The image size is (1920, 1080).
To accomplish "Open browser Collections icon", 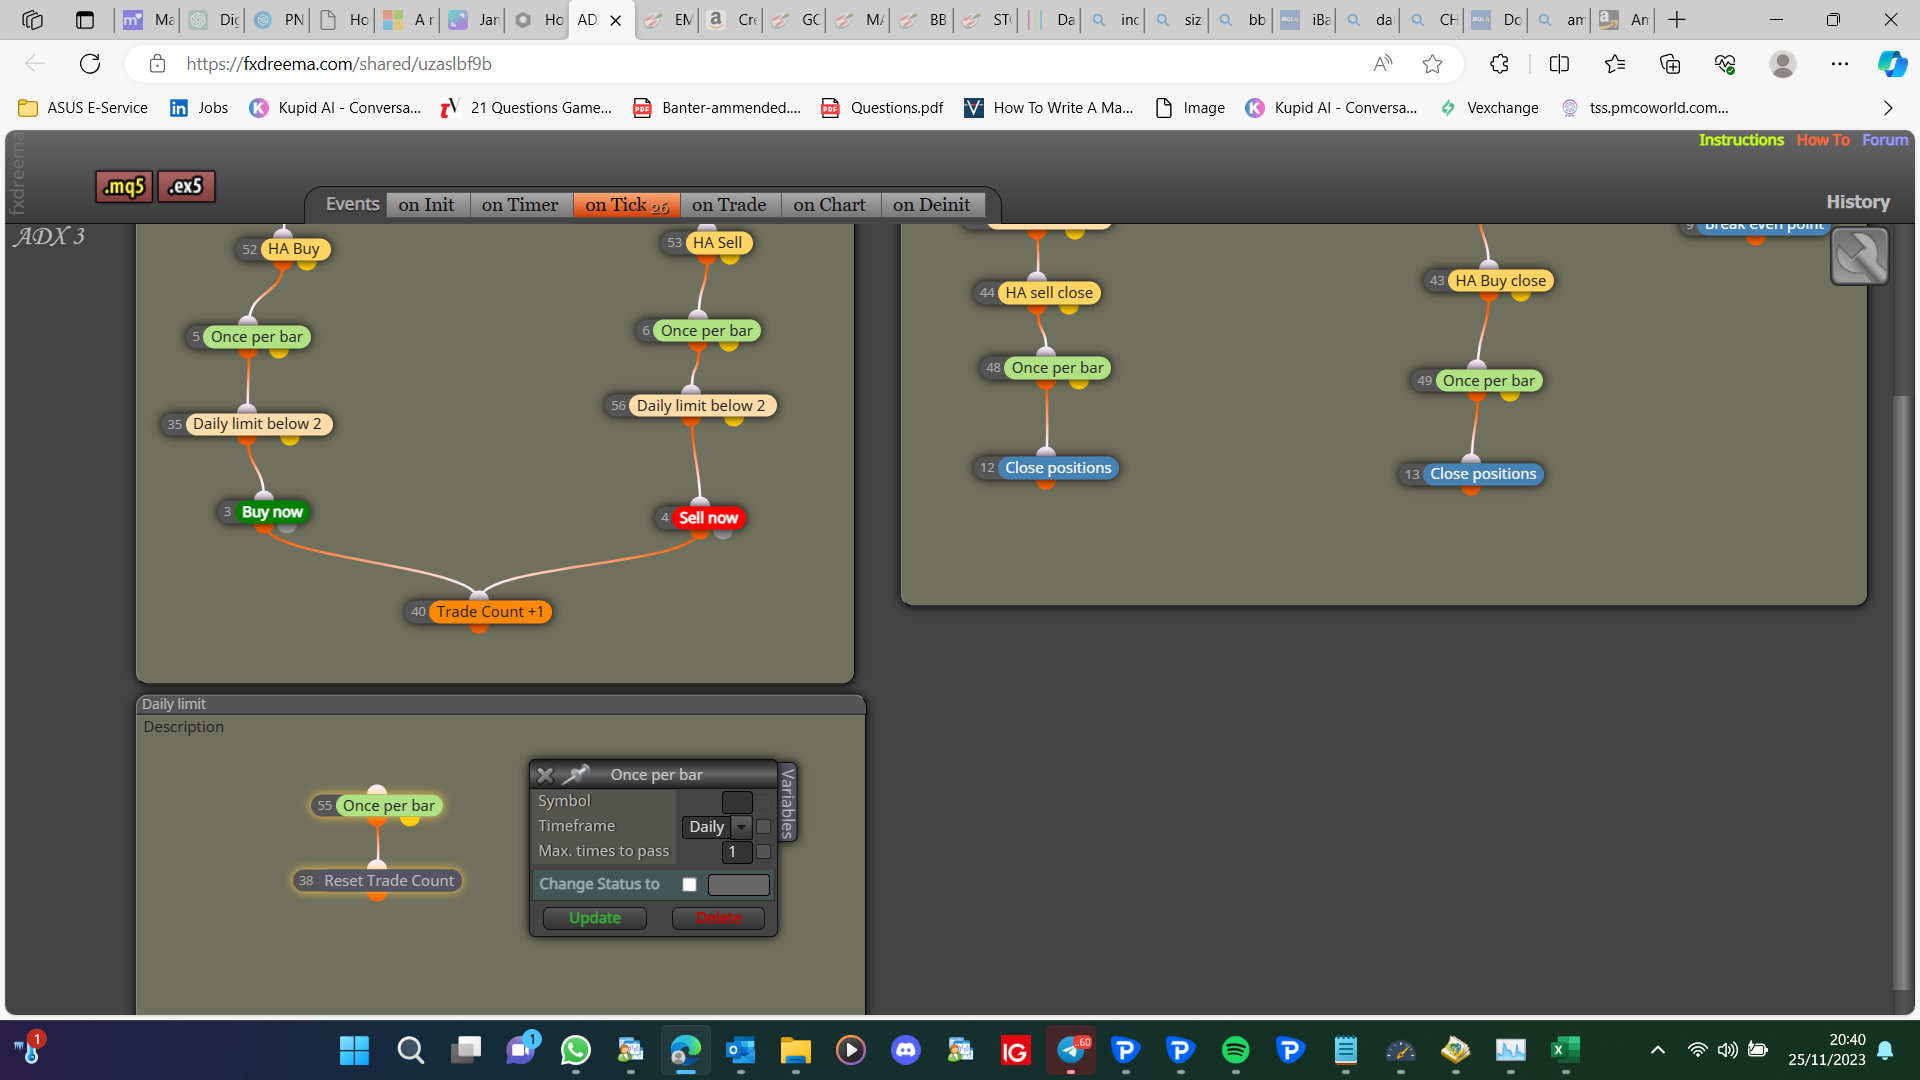I will click(x=1670, y=64).
